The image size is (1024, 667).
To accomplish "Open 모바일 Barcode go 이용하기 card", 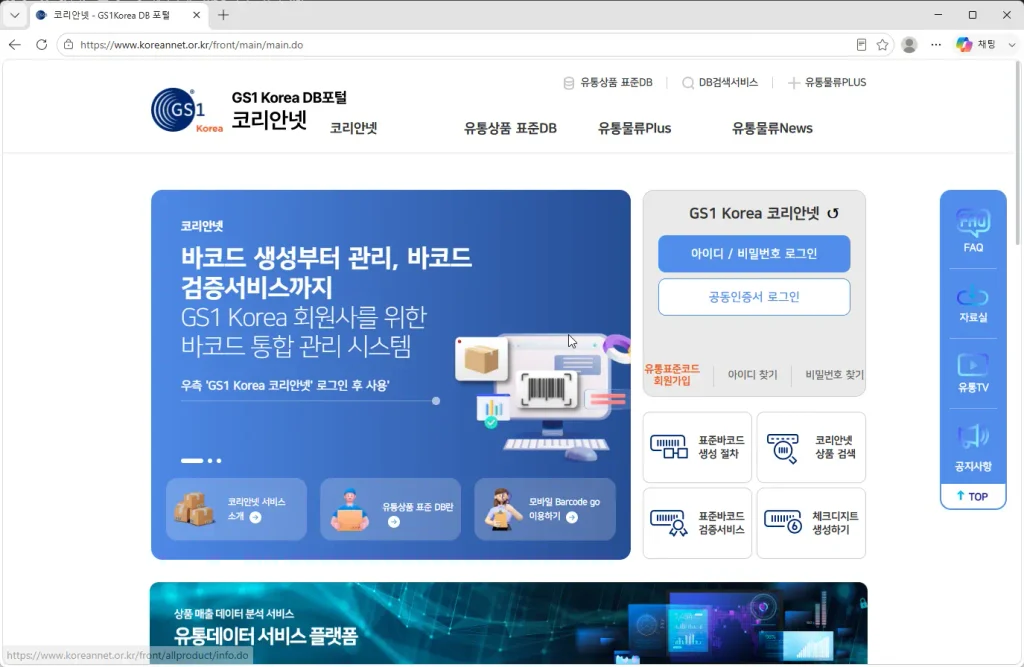I will tap(545, 509).
